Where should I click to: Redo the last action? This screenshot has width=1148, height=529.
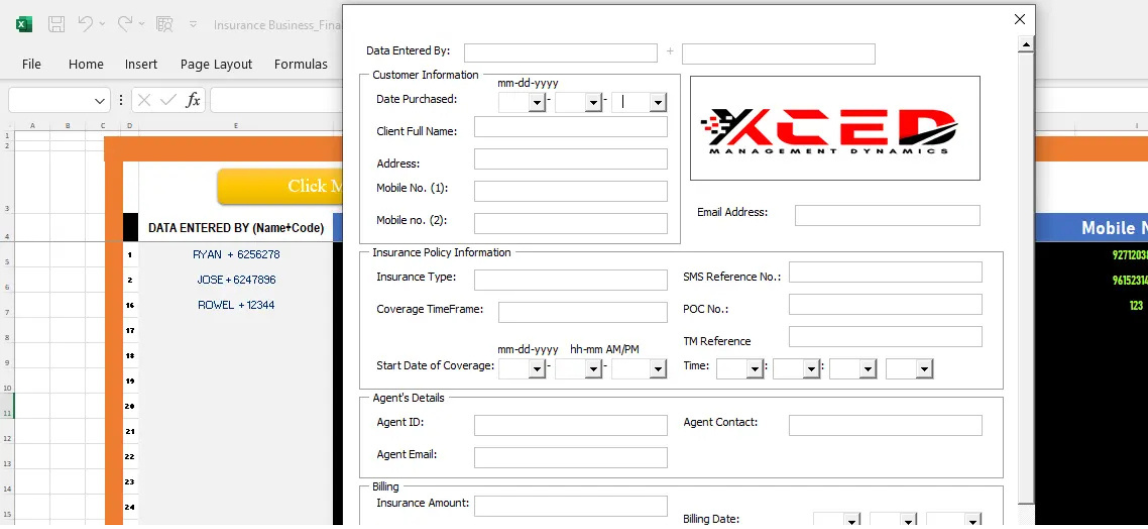click(124, 24)
